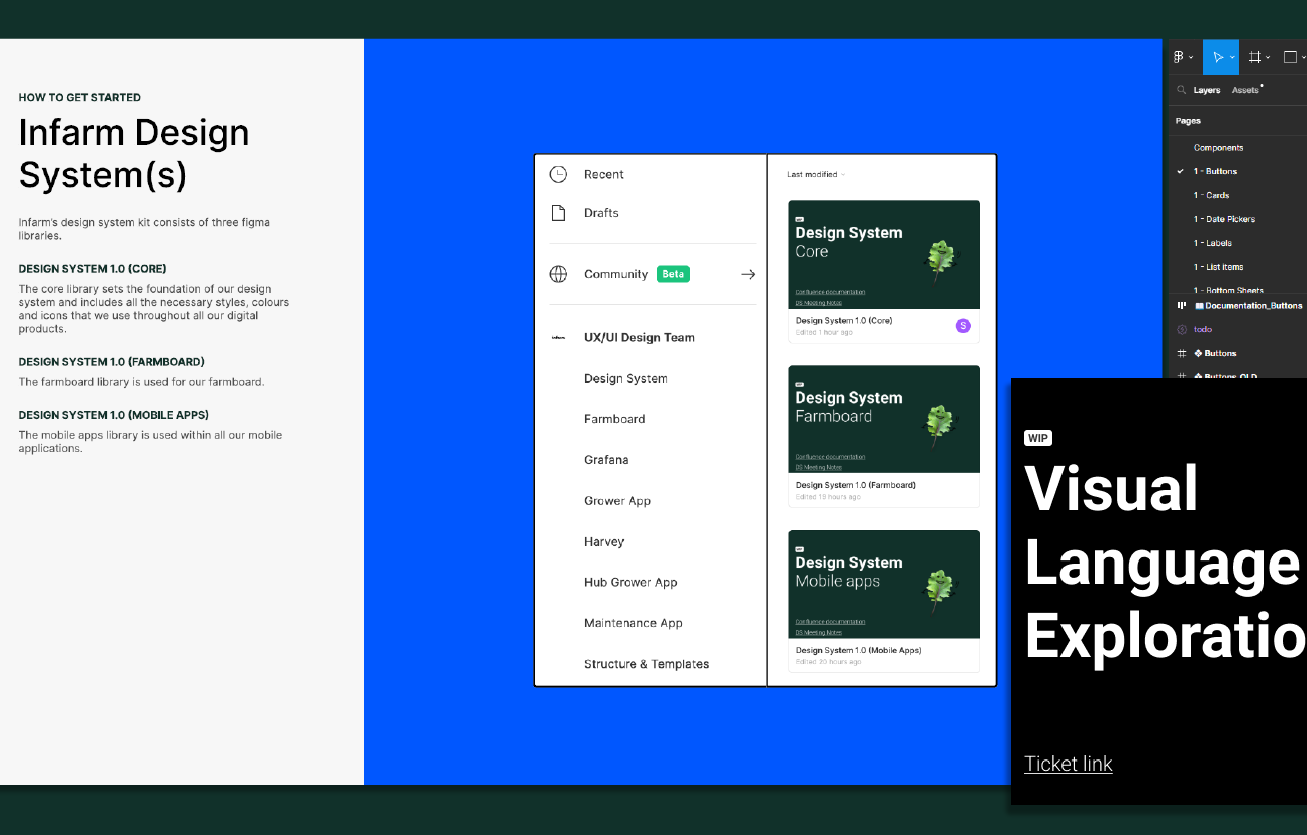This screenshot has width=1307, height=835.
Task: Open the Maintenance App project
Action: (633, 623)
